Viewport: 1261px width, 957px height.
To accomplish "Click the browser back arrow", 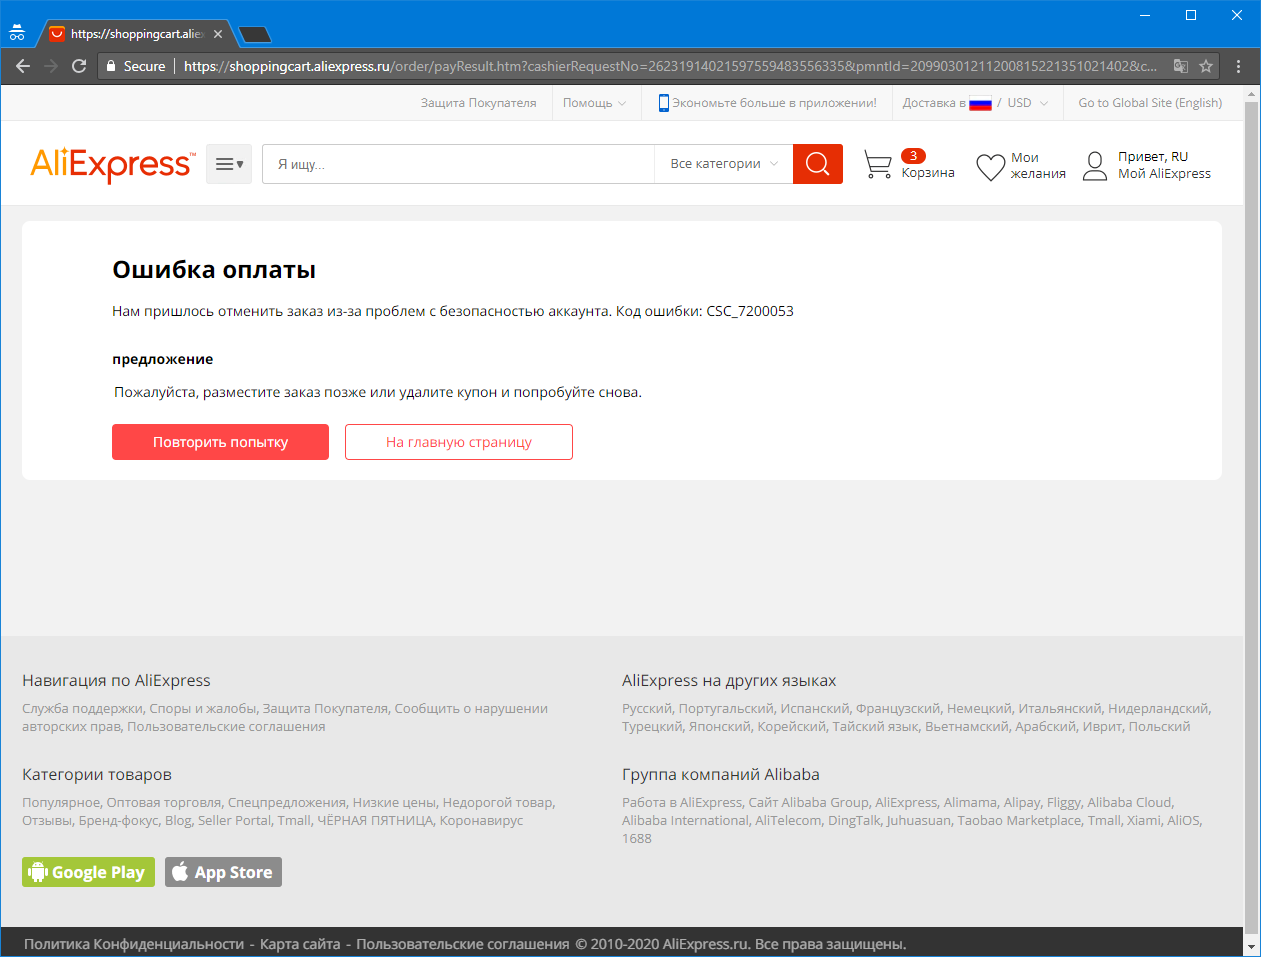I will [x=23, y=66].
